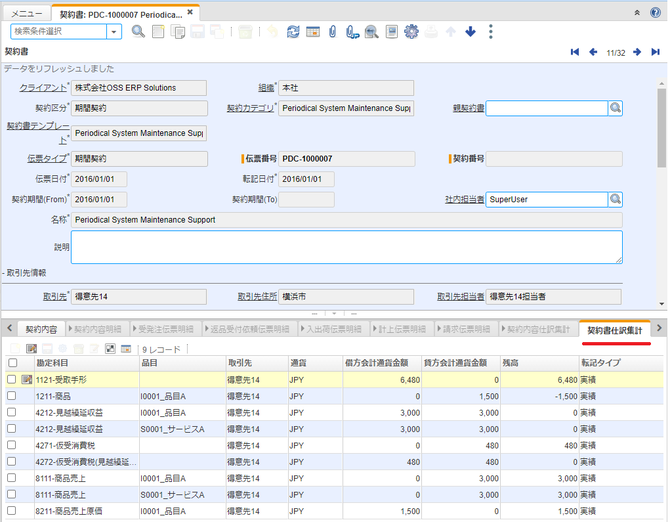This screenshot has height=522, width=670.
Task: Click the header form vertical scrollbar
Action: 661,128
